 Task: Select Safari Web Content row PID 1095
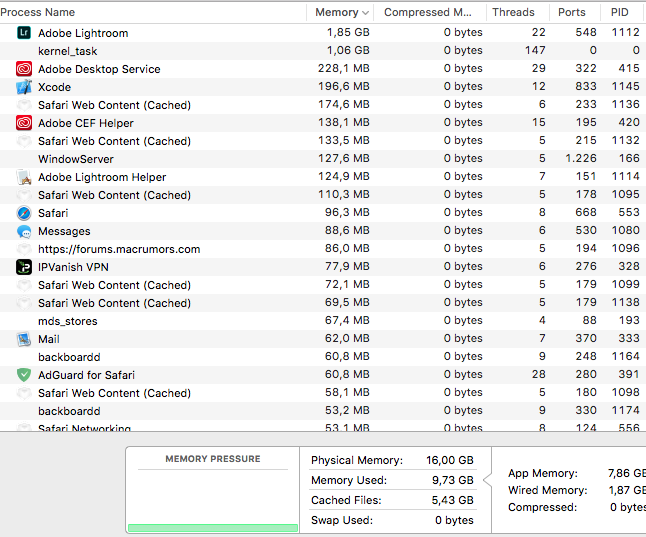pos(323,195)
